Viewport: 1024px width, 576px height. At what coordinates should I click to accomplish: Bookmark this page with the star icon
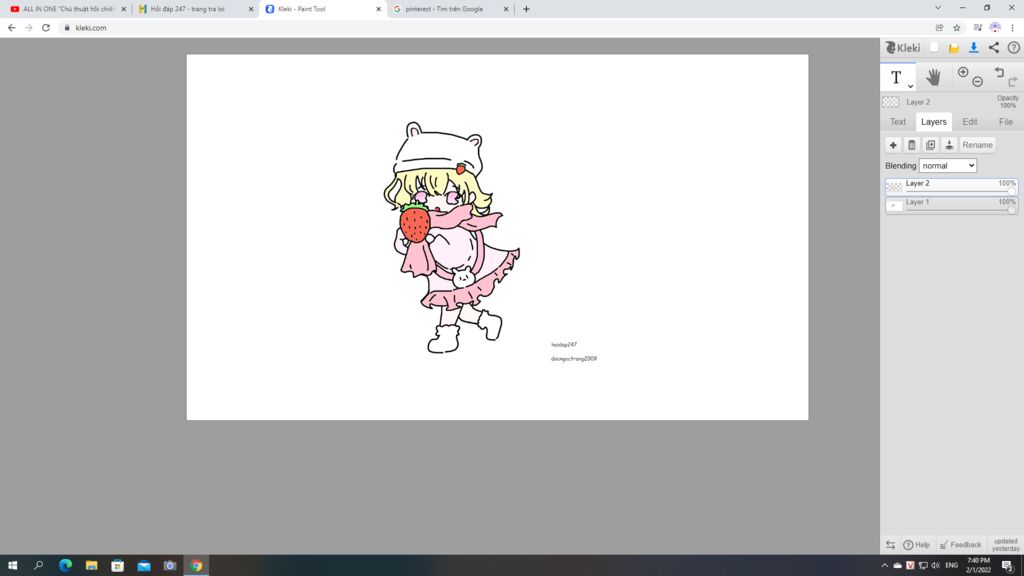tap(957, 27)
